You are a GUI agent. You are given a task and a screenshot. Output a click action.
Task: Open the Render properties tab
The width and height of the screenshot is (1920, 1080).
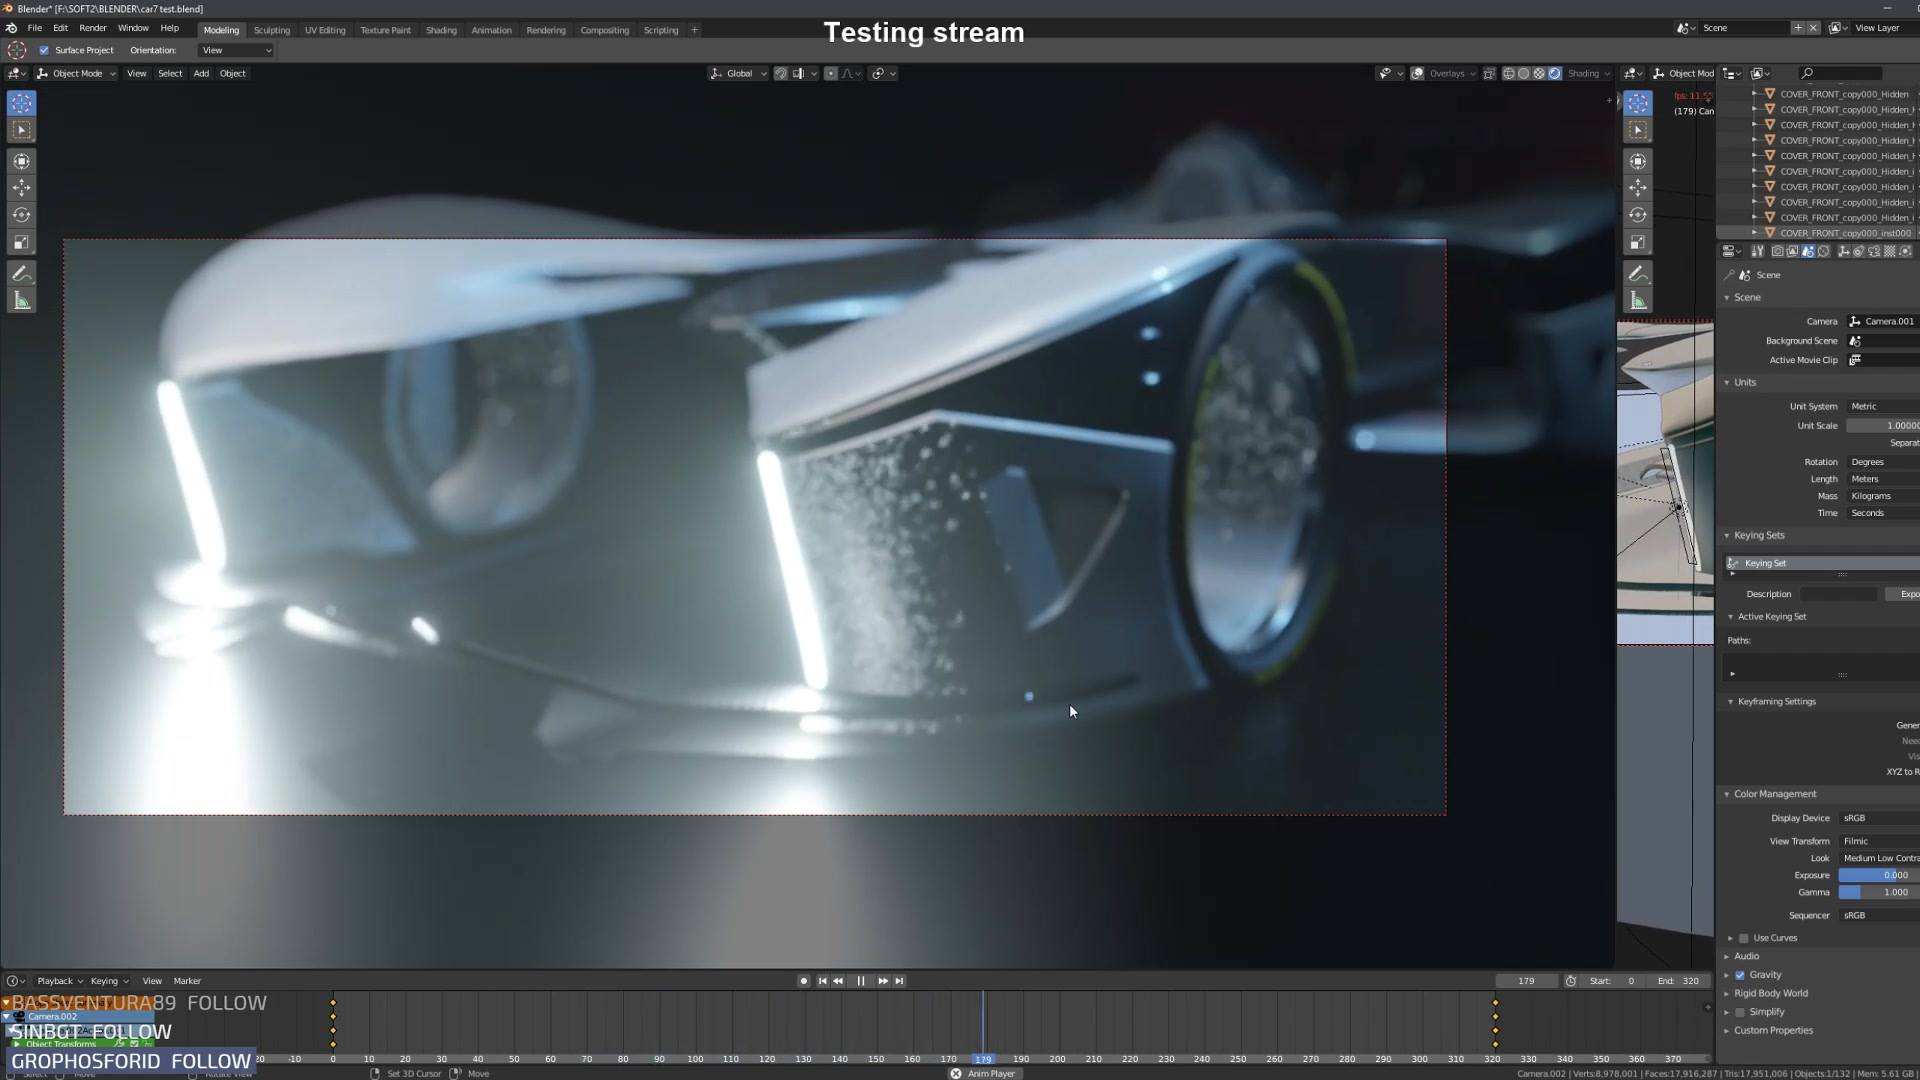[1777, 252]
